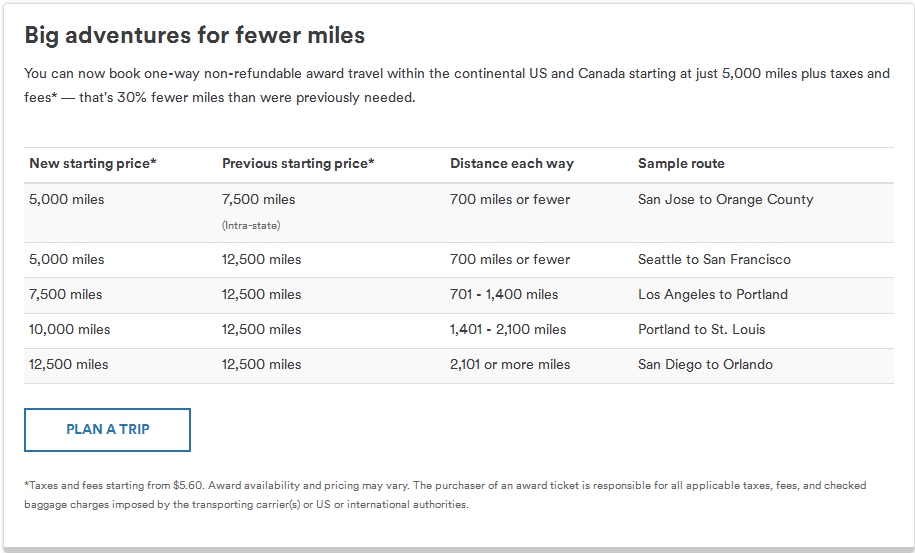Click the 'Distance each way' column header
Viewport: 915px width, 553px height.
pos(512,163)
